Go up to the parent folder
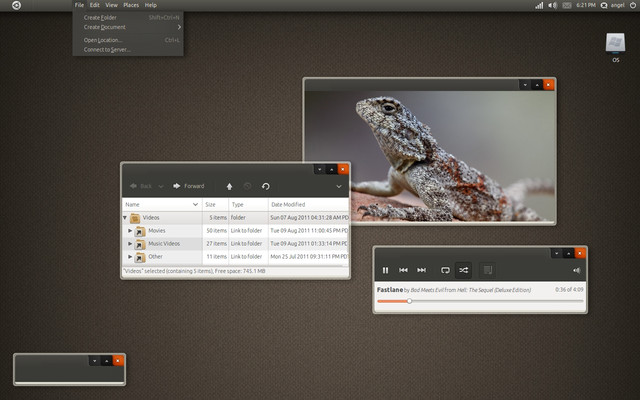640x400 pixels. click(x=228, y=186)
